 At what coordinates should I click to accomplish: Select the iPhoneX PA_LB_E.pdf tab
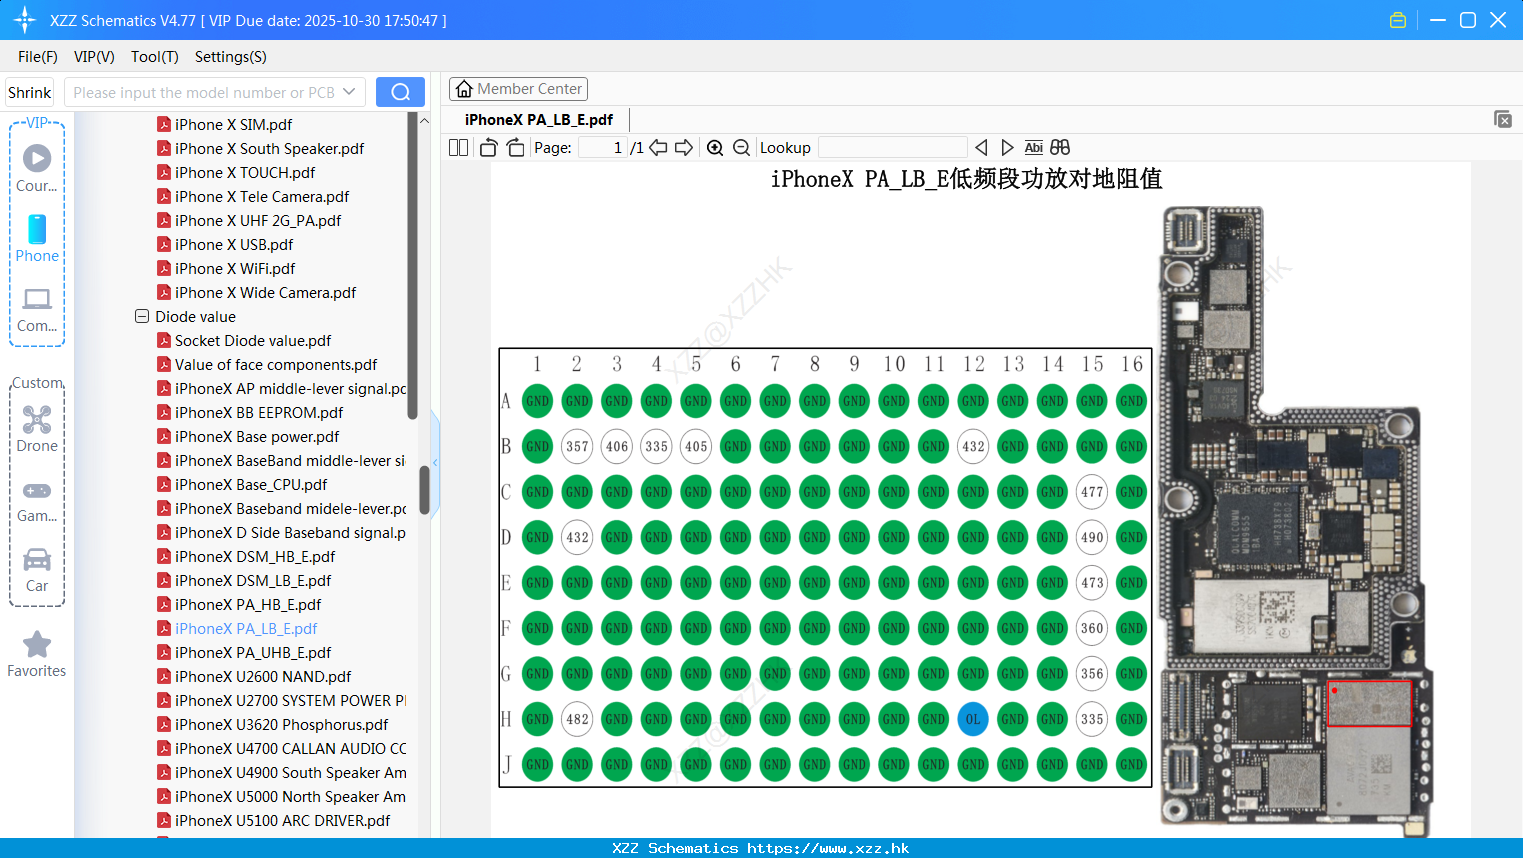539,119
